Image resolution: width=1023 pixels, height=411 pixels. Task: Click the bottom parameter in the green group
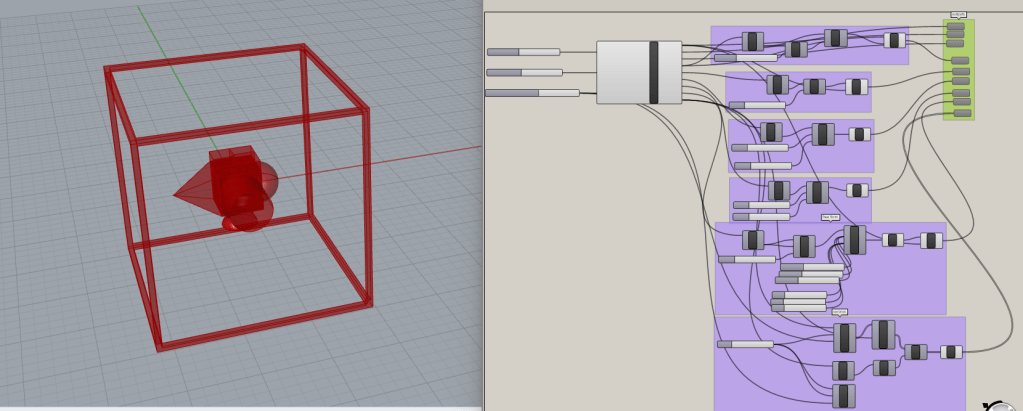click(x=961, y=113)
